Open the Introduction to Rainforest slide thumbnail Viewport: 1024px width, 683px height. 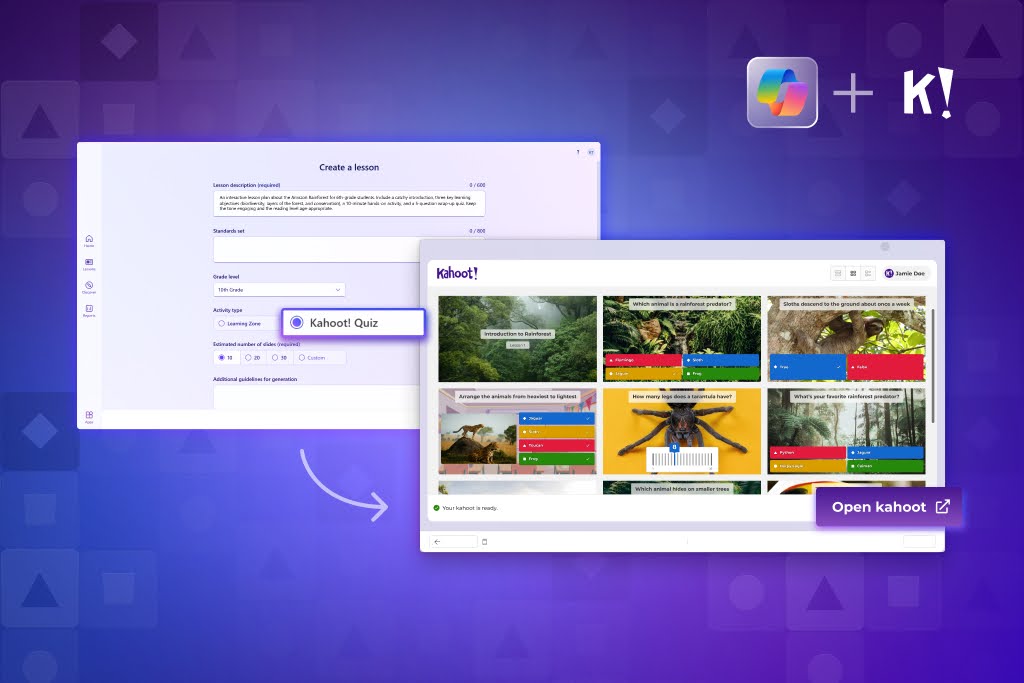click(517, 337)
